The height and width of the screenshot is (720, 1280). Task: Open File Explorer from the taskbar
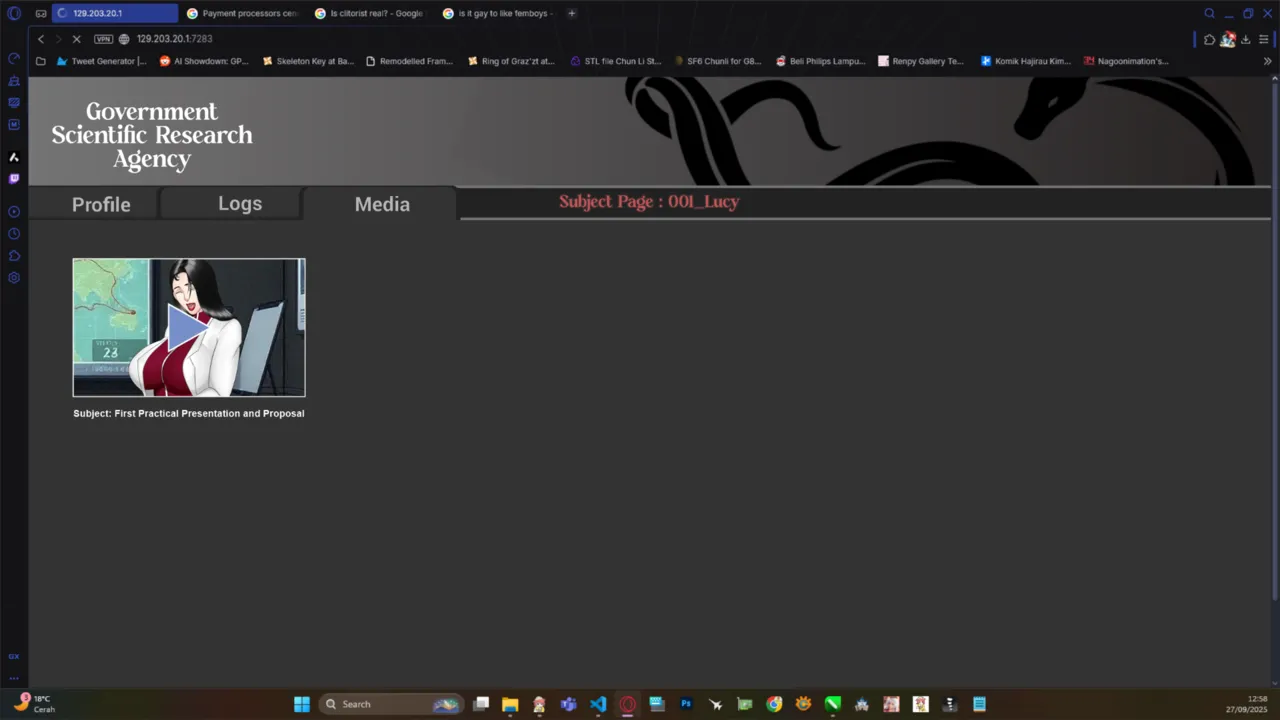(510, 704)
